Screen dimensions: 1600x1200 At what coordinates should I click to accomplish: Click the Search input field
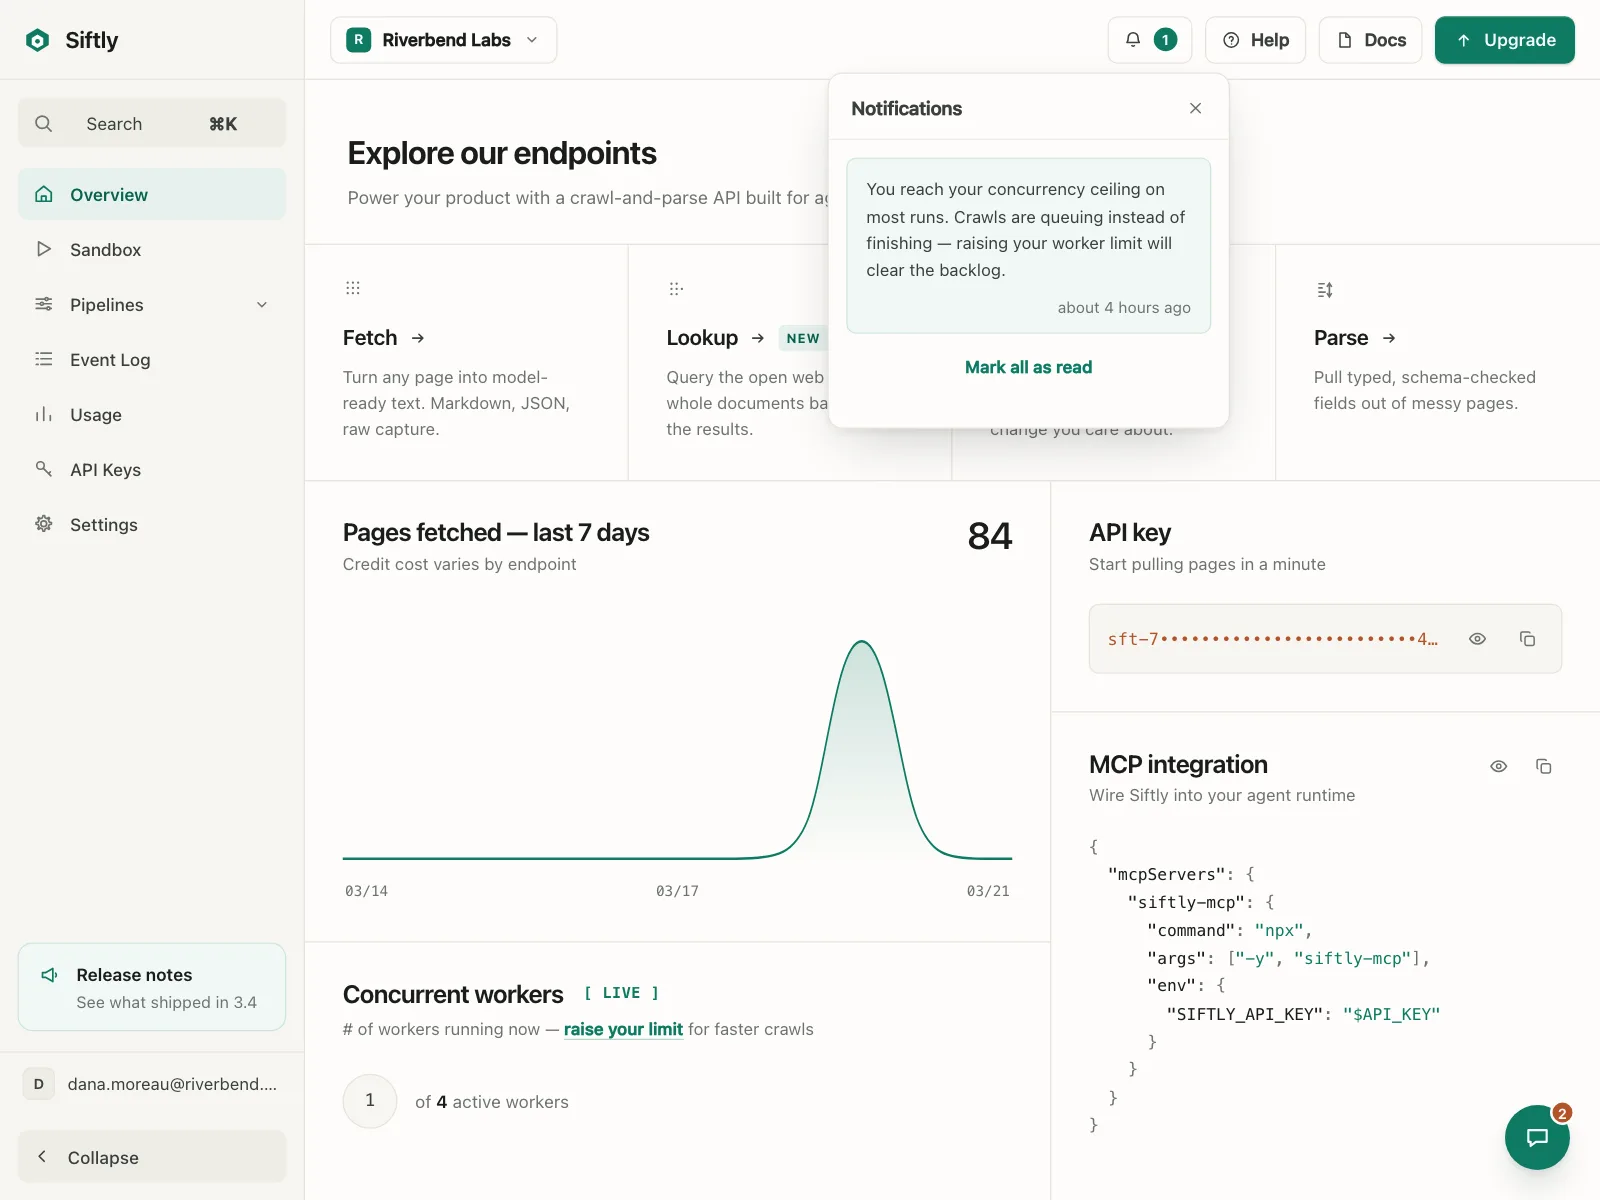pyautogui.click(x=152, y=123)
